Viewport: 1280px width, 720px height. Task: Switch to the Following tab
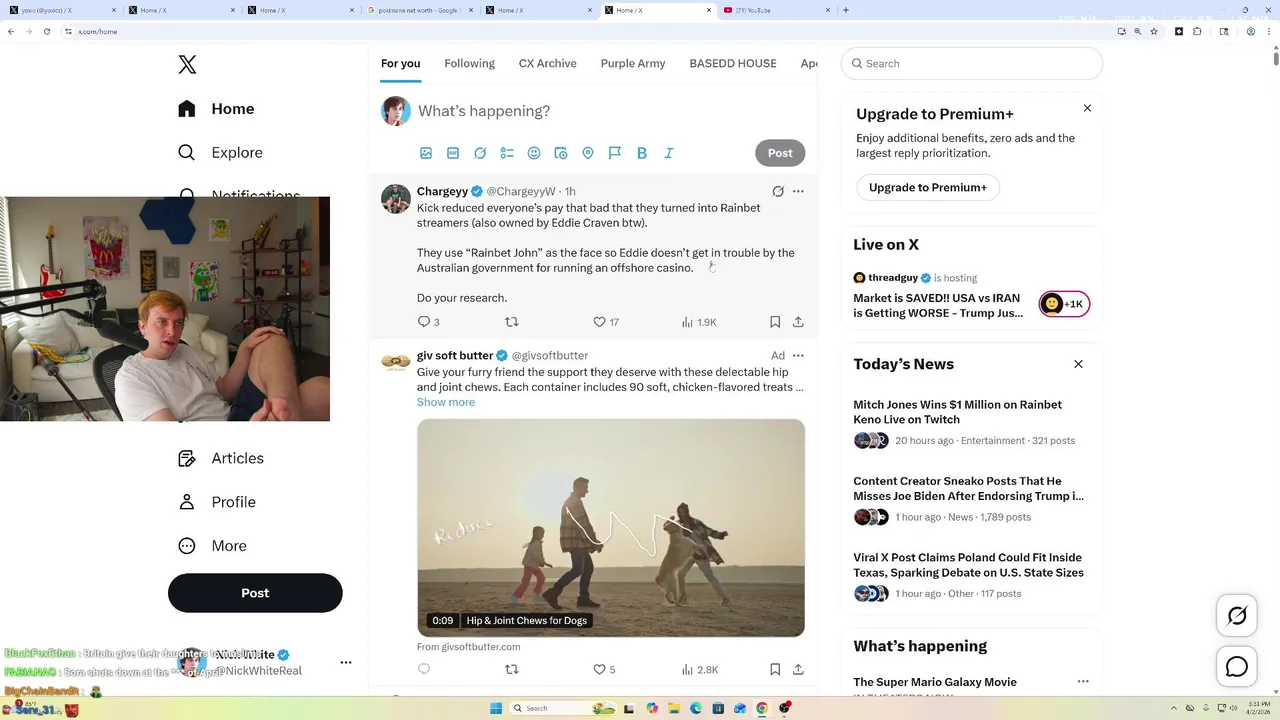pos(469,63)
